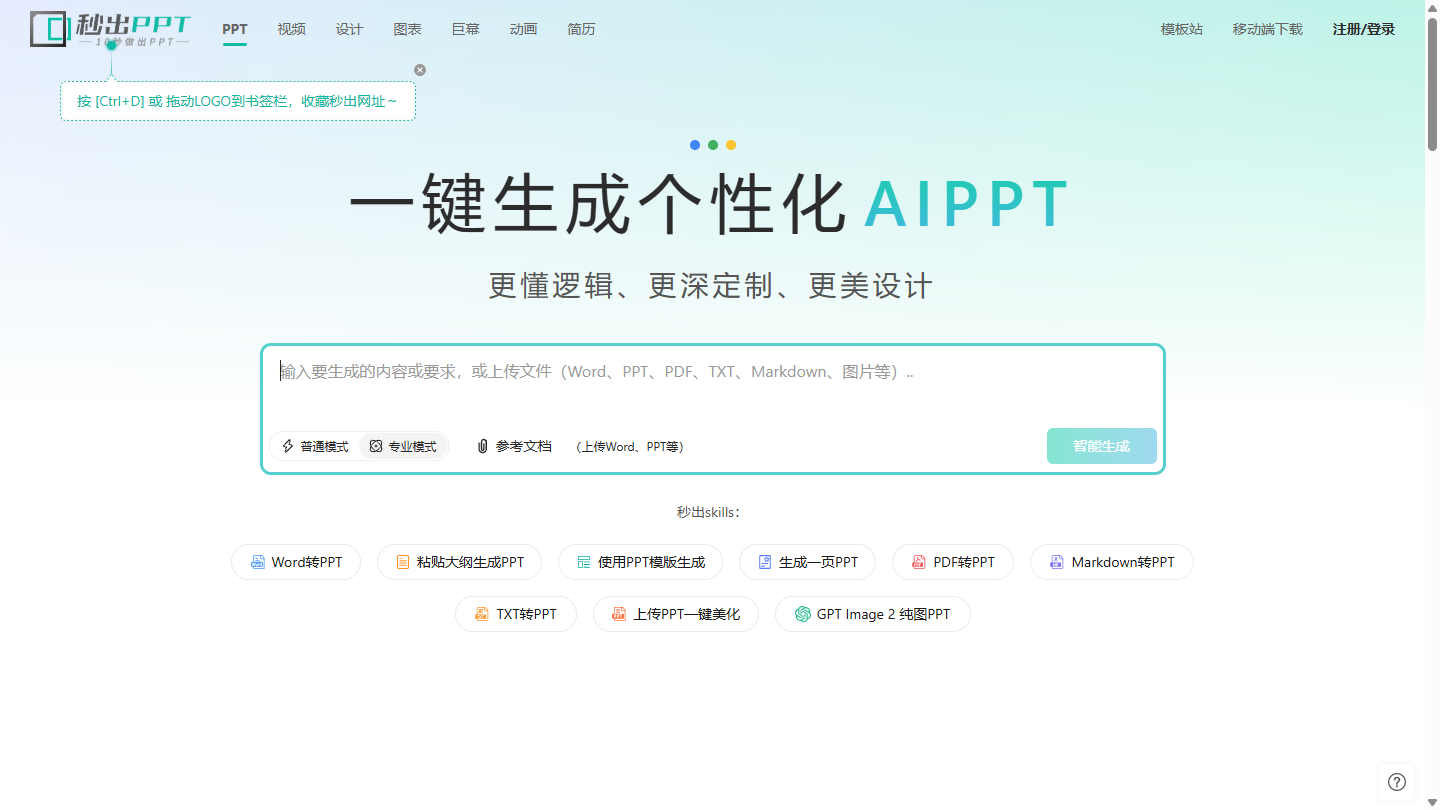Open the 设计 navigation tab
1440x810 pixels.
point(350,29)
